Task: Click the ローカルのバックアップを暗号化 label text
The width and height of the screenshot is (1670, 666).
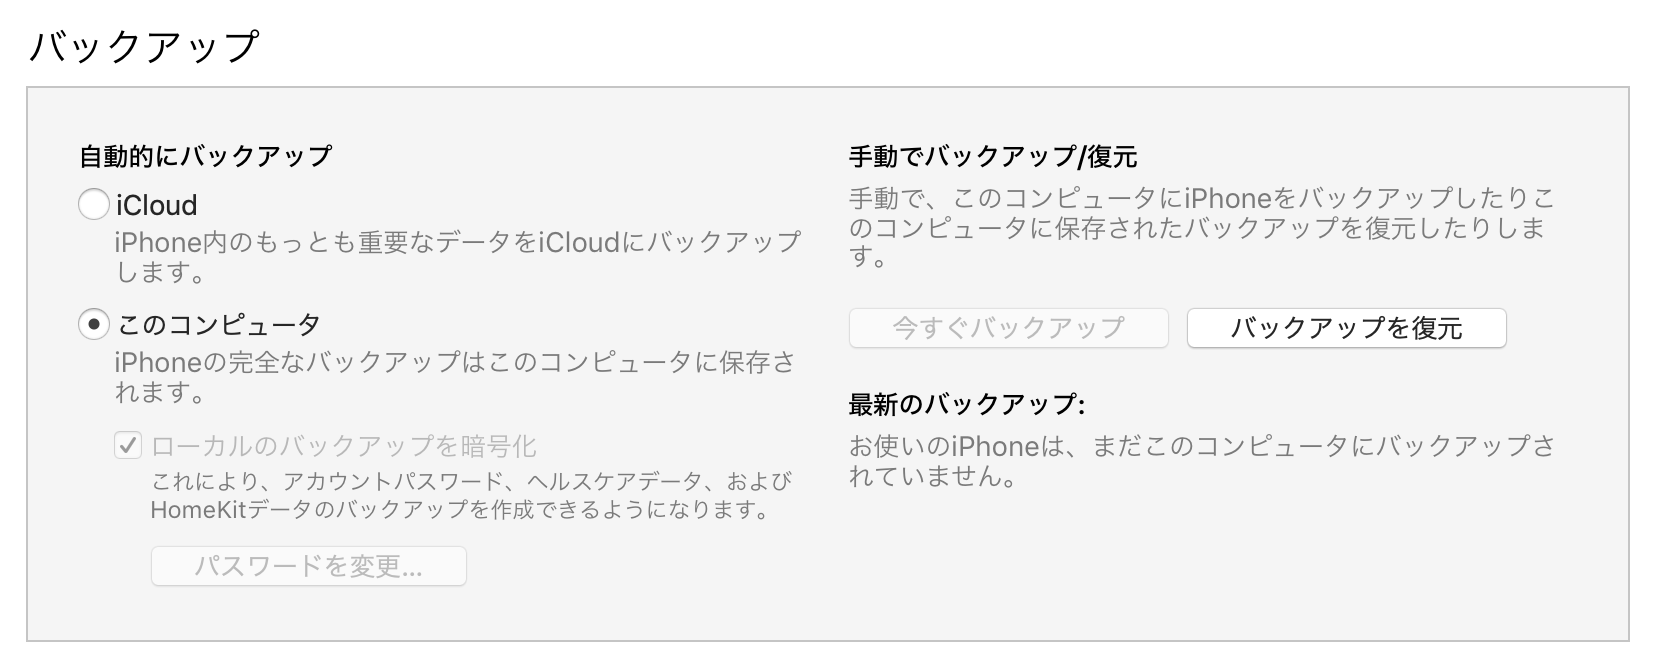Action: [344, 445]
